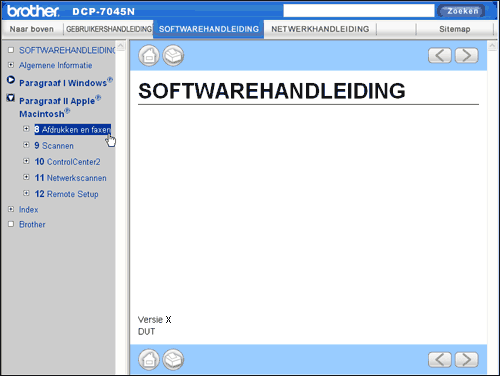Click box icon beside Brother tree item
The image size is (500, 376).
(x=11, y=224)
